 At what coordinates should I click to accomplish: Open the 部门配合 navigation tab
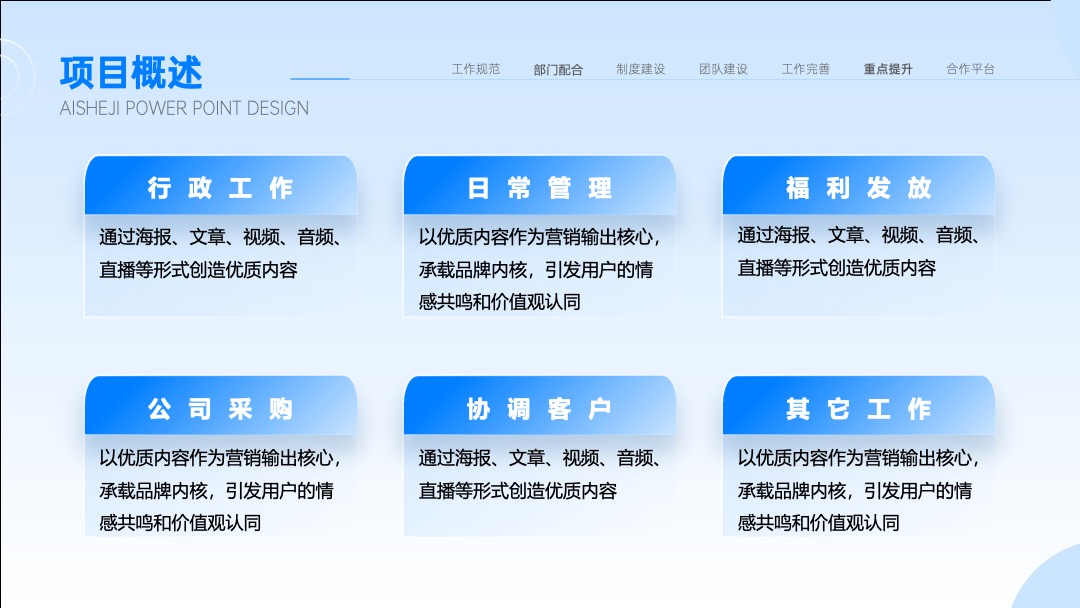558,70
